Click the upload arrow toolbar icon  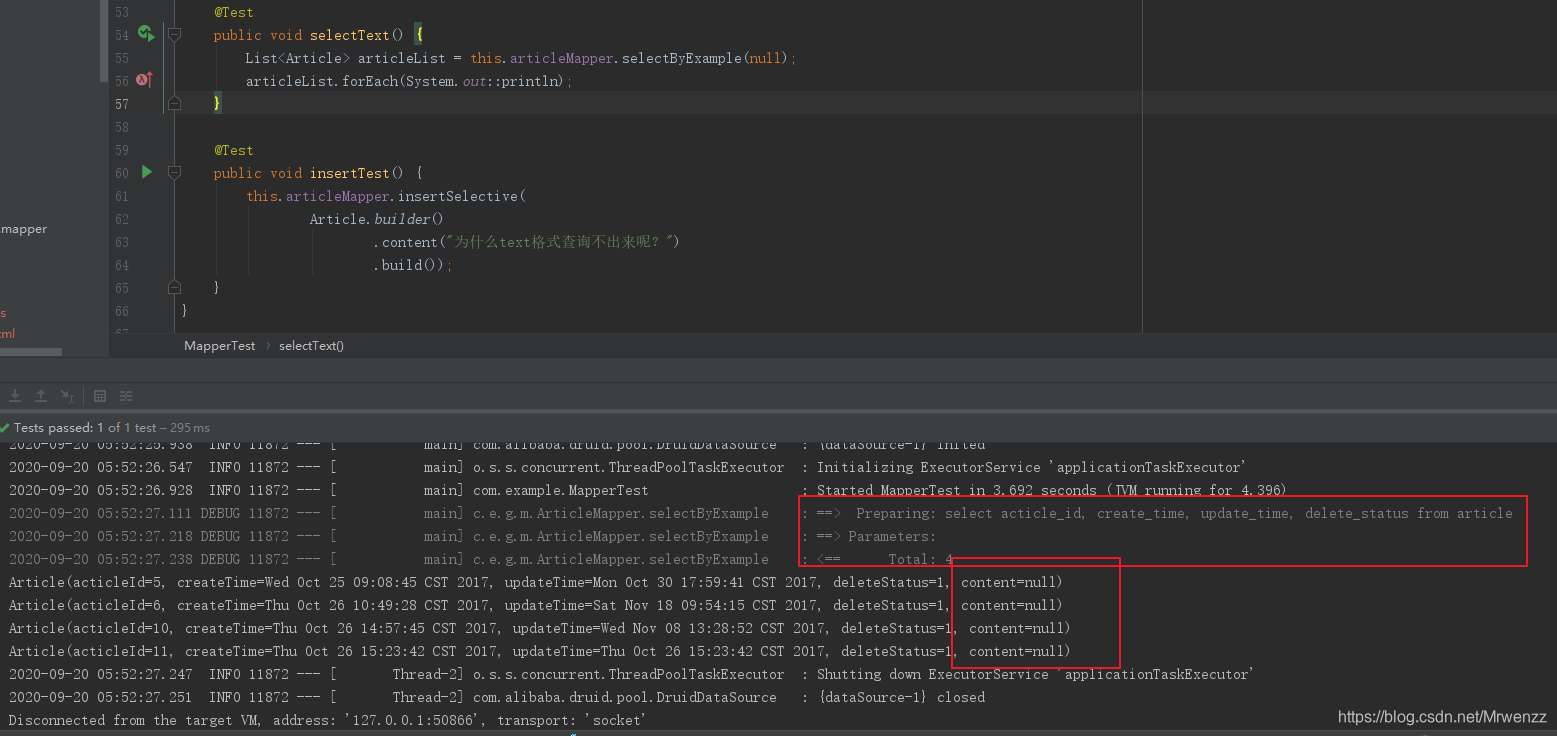[41, 396]
